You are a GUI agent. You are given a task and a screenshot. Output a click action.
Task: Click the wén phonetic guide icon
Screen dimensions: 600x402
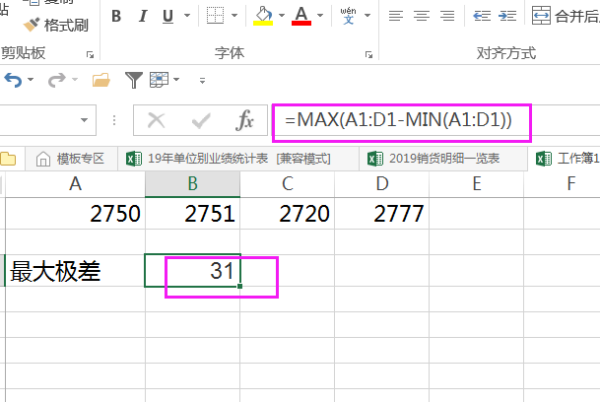point(349,16)
